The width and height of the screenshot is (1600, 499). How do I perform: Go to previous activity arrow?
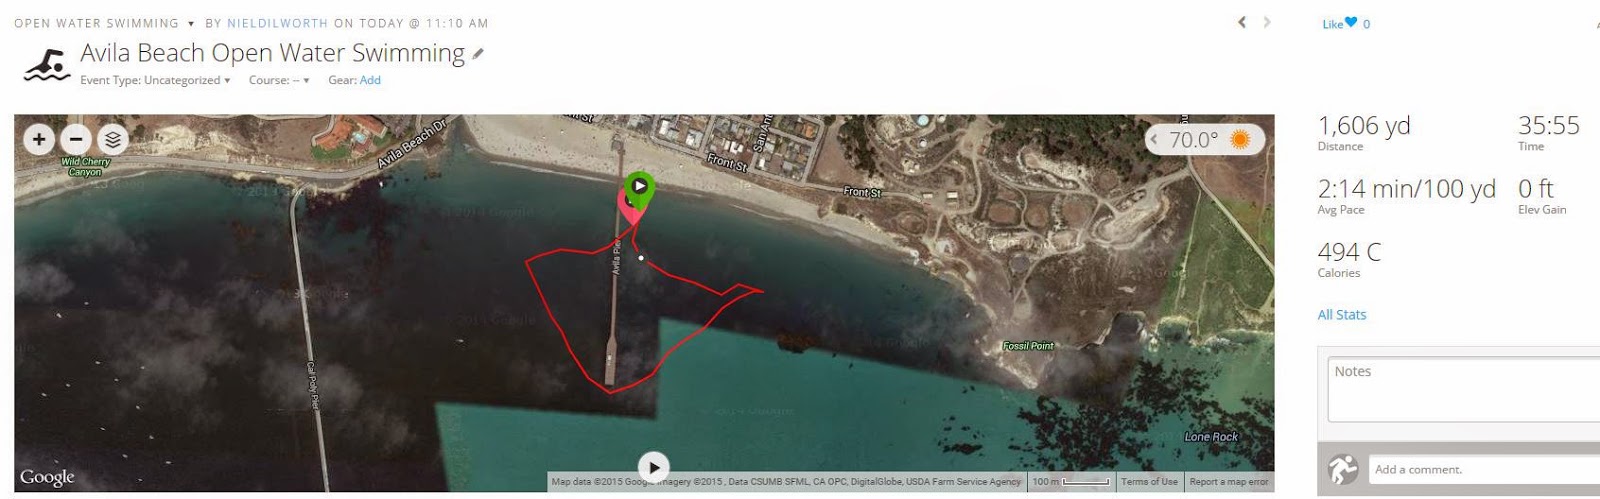tap(1242, 22)
